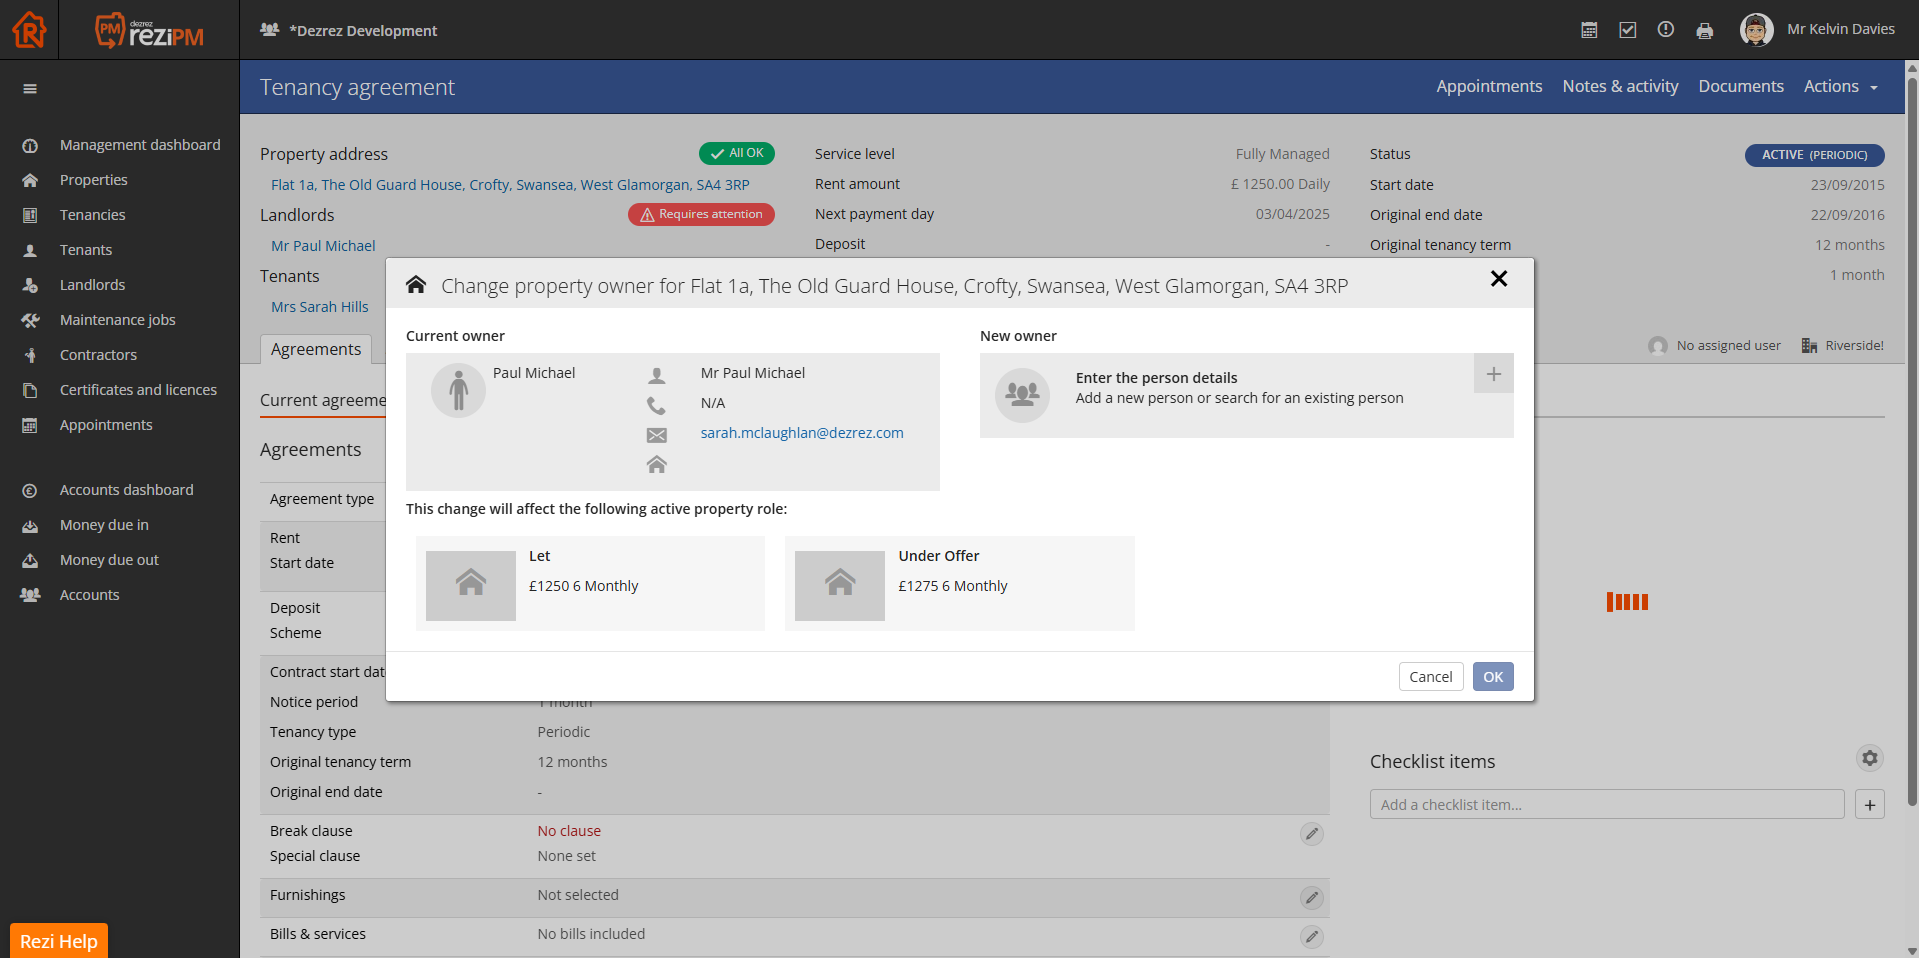Click the No clause value text
Screen dimensions: 1919x958
tap(569, 831)
